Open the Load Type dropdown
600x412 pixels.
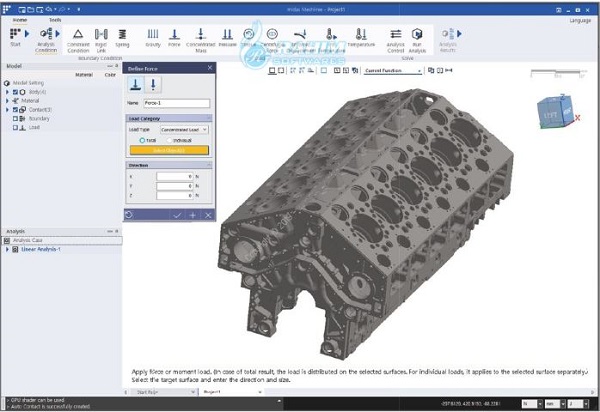point(184,130)
